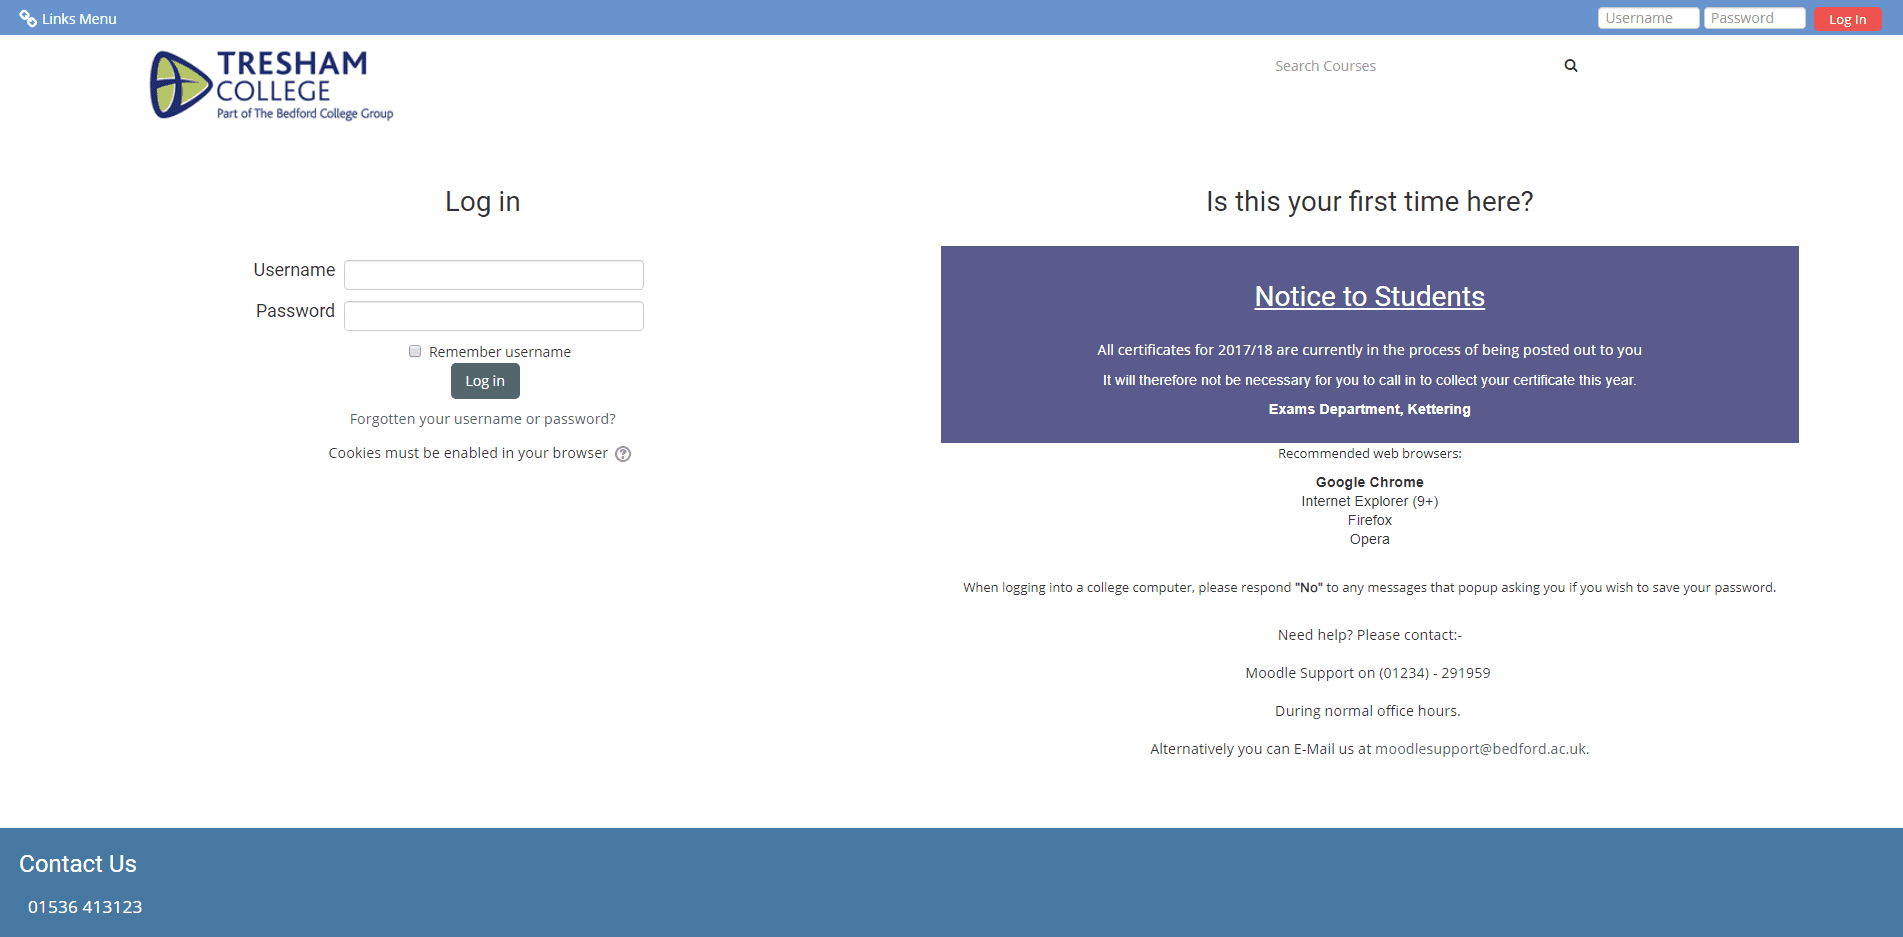The width and height of the screenshot is (1903, 937).
Task: Open the Links Menu chain icon
Action: click(x=28, y=19)
